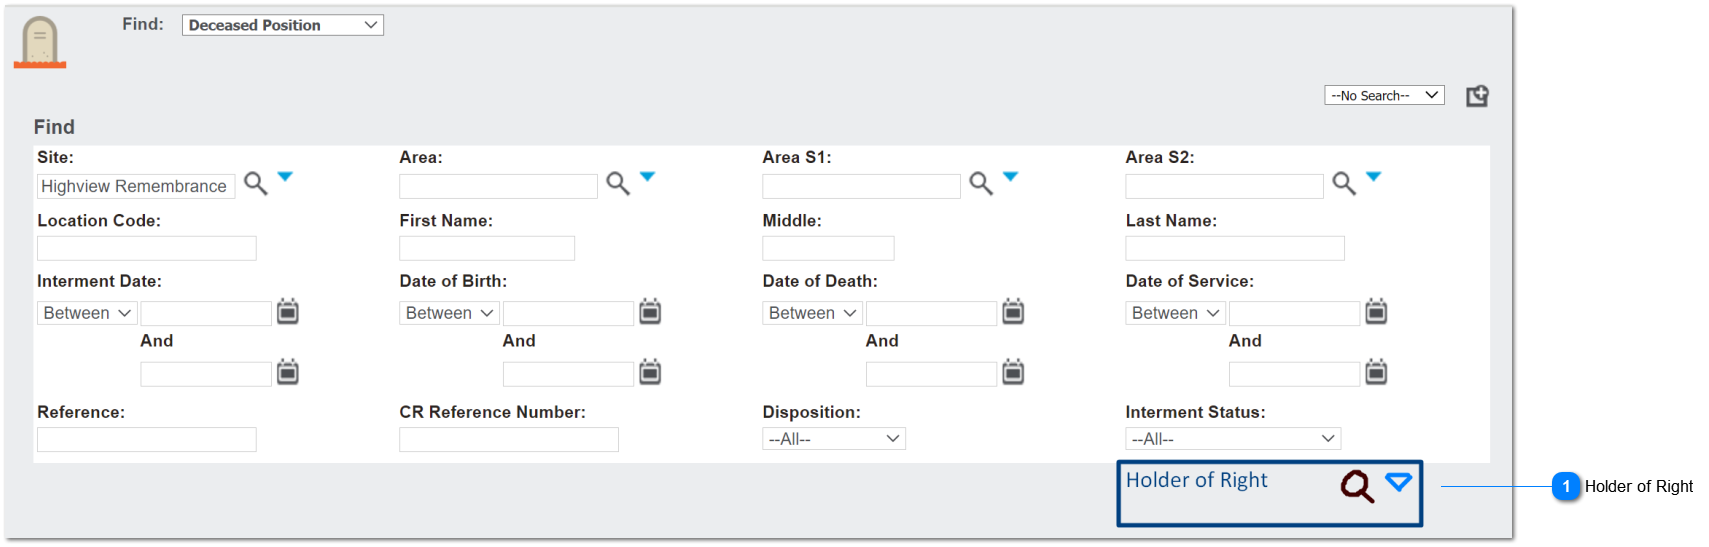Expand the Area blue arrow dropdown
Viewport: 1709px width, 547px height.
click(x=647, y=176)
